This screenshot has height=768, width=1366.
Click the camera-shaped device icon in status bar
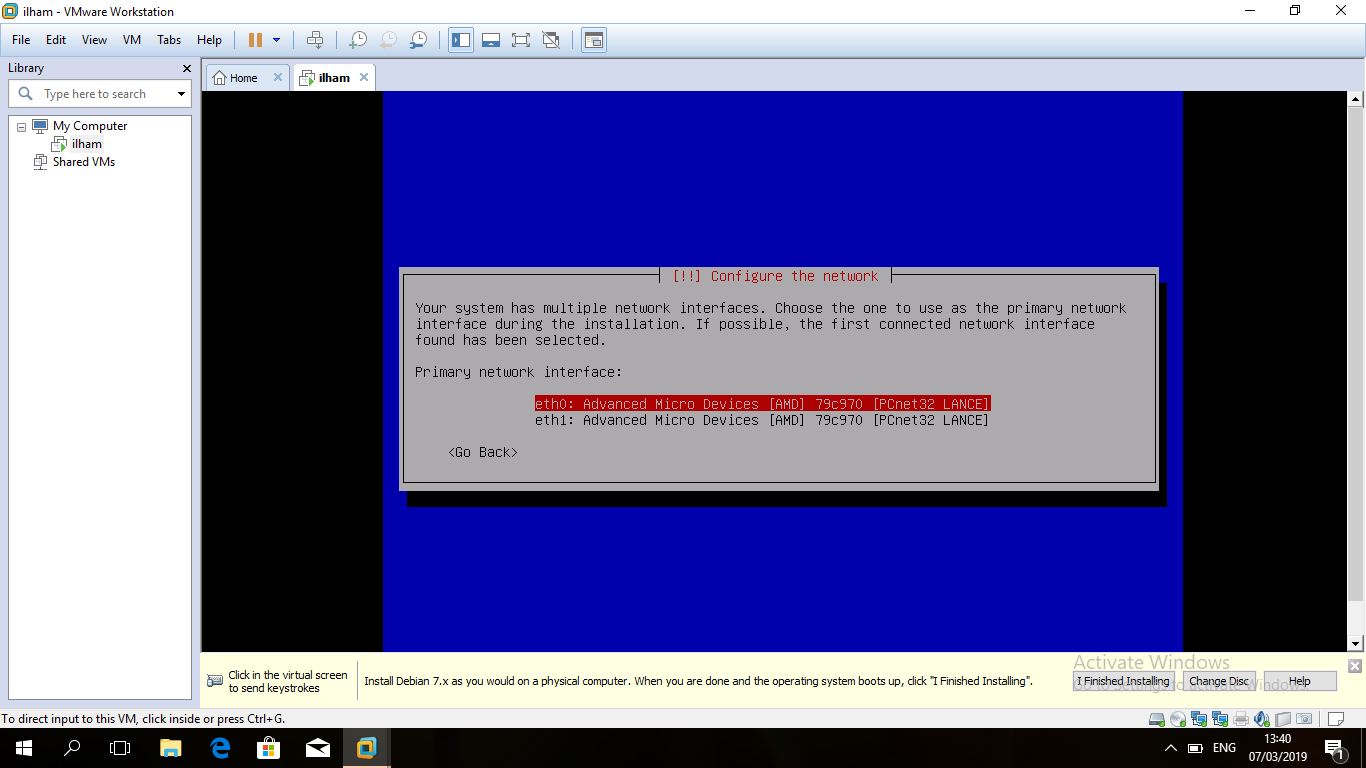(1304, 718)
